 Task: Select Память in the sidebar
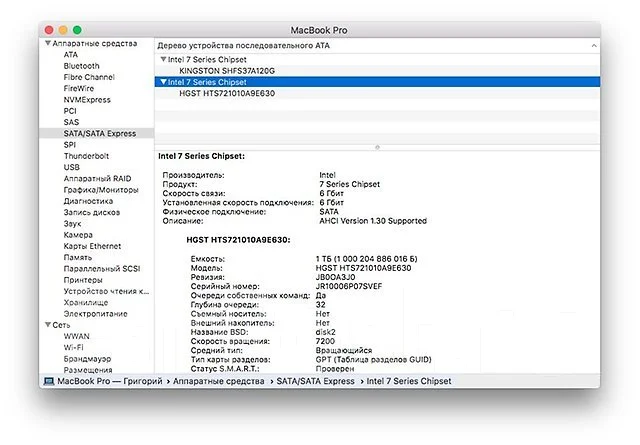[78, 258]
